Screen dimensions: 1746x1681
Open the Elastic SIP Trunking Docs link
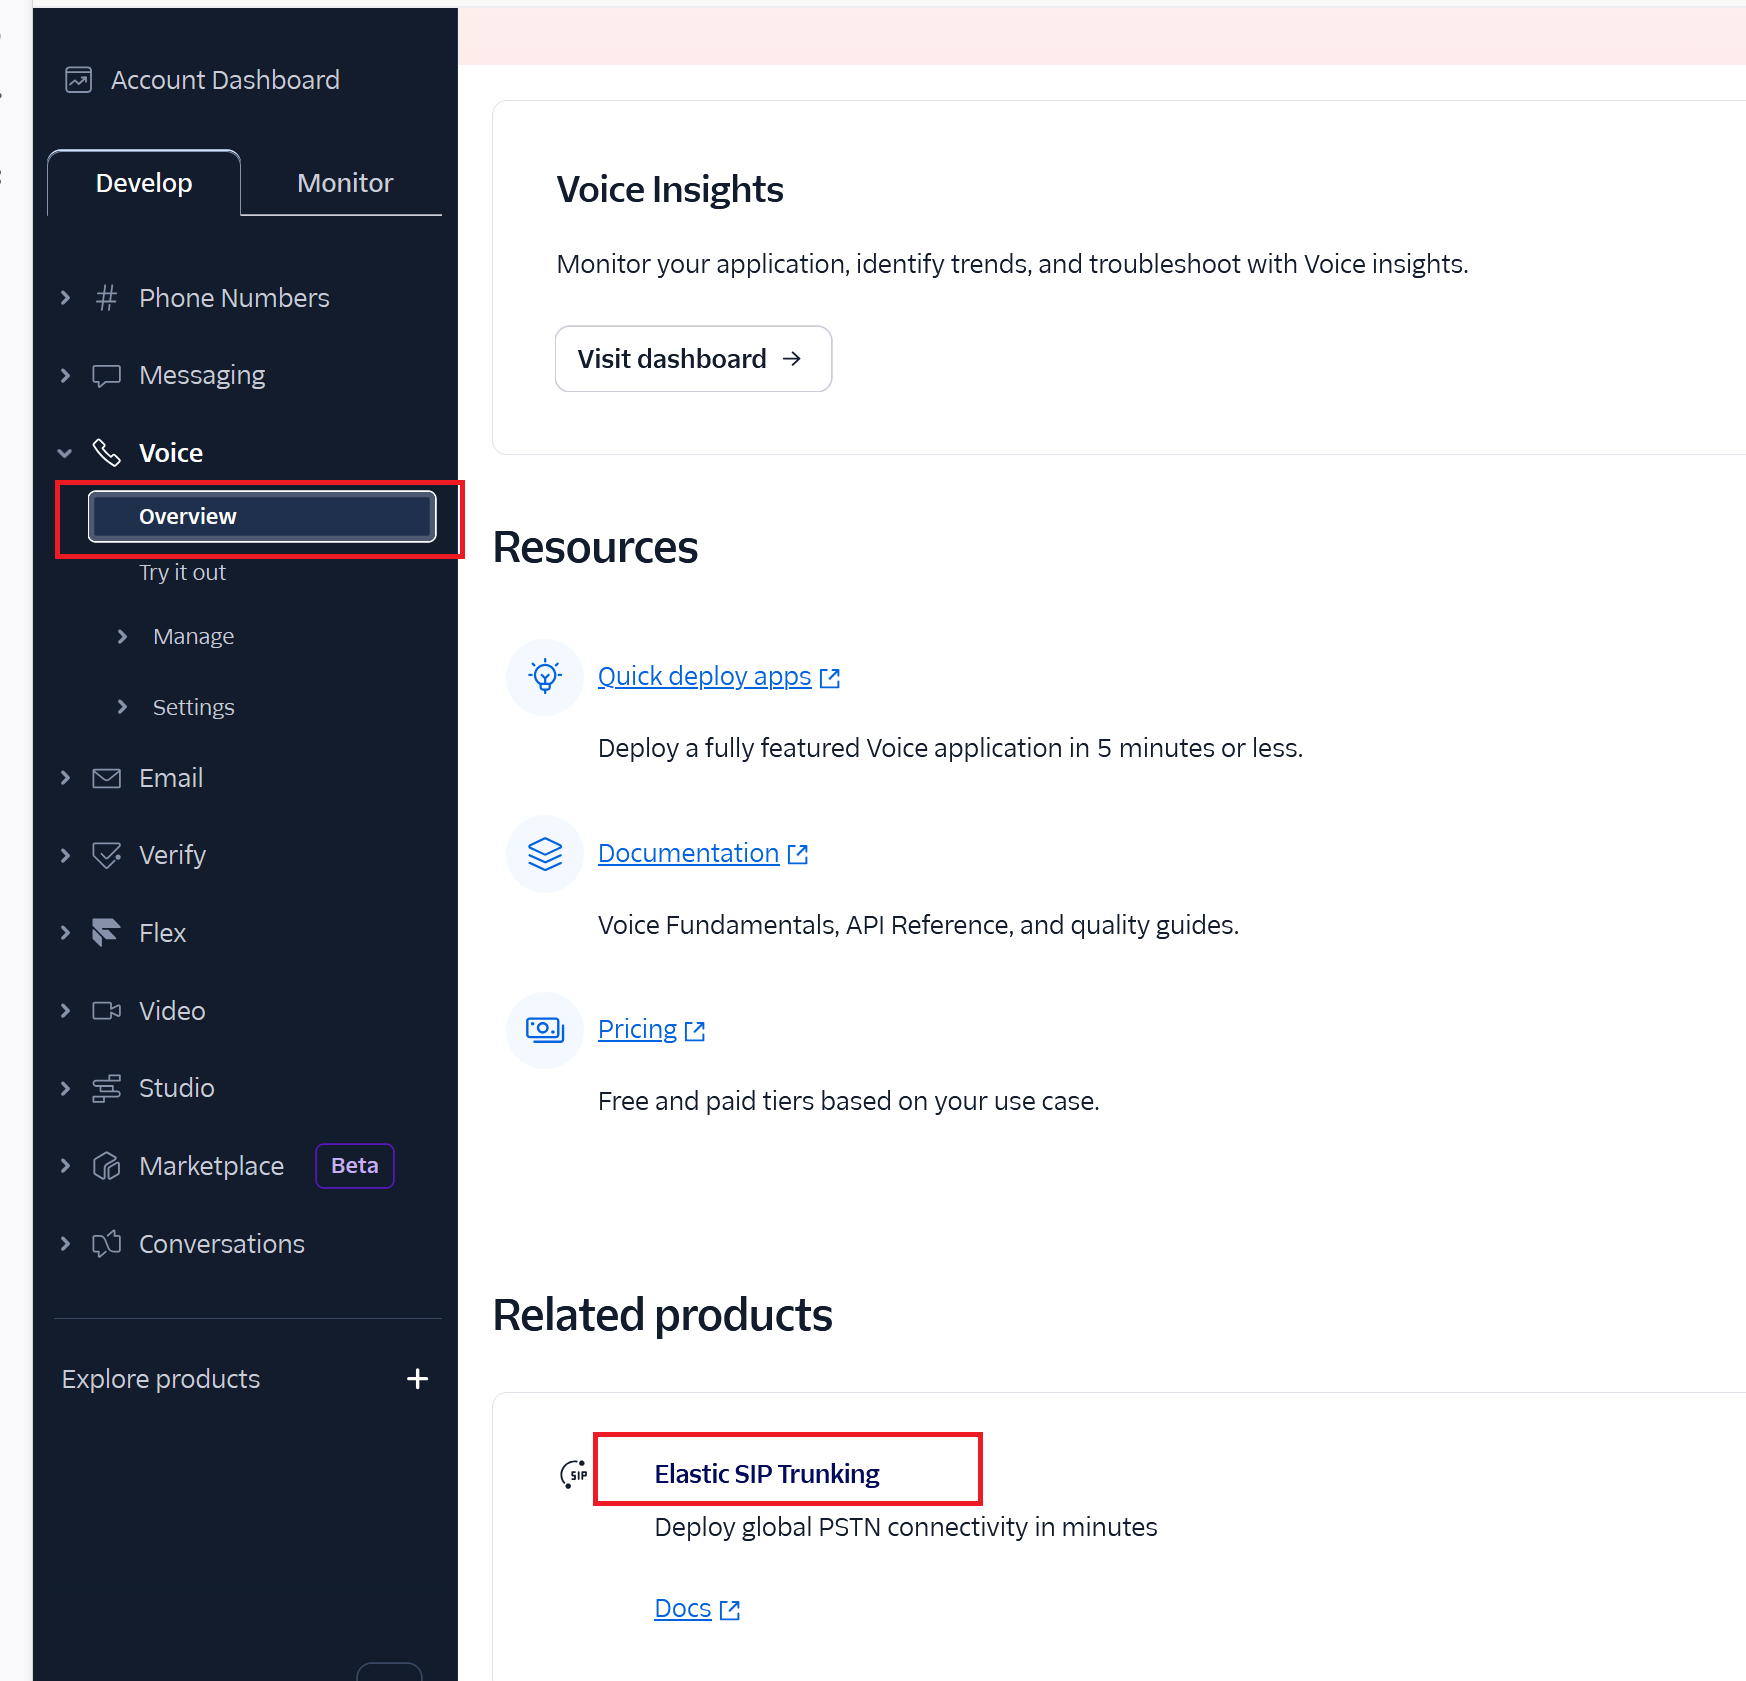click(683, 1609)
